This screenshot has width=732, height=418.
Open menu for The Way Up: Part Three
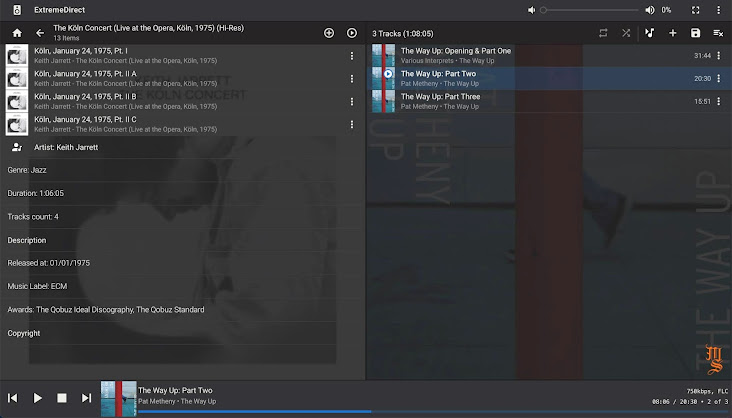tap(718, 101)
